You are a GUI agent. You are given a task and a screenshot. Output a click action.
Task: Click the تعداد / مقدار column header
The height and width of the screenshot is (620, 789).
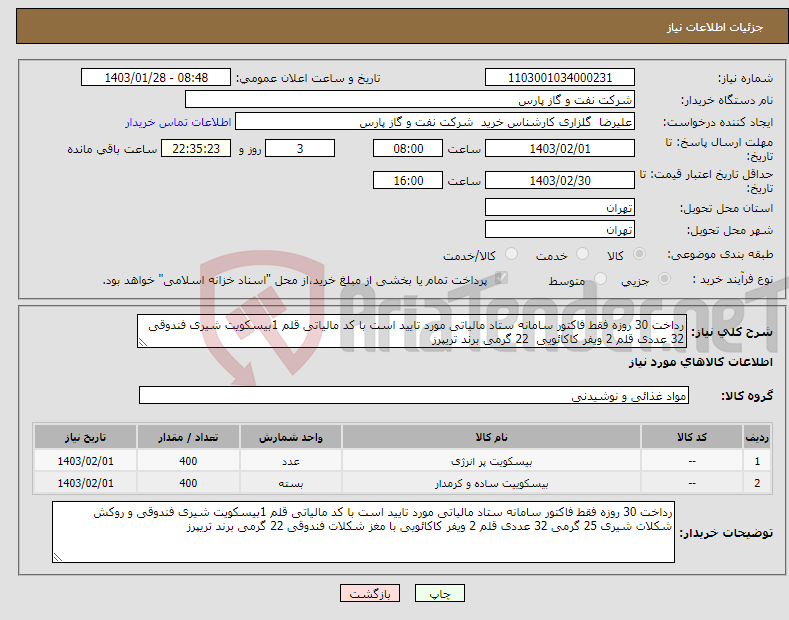point(188,437)
